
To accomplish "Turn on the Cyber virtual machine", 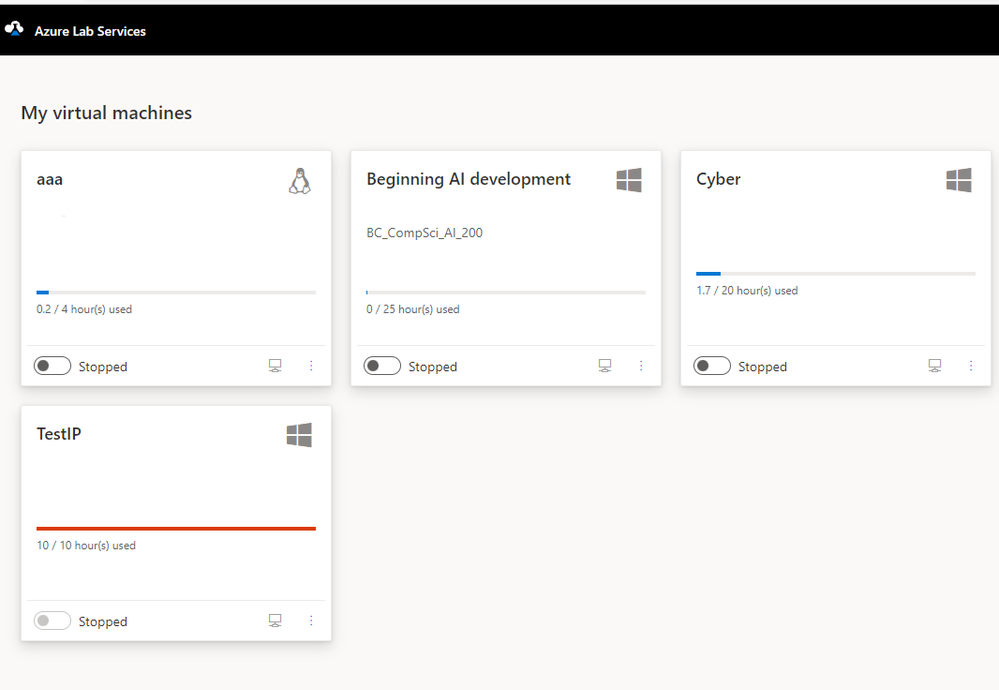I will tap(712, 366).
